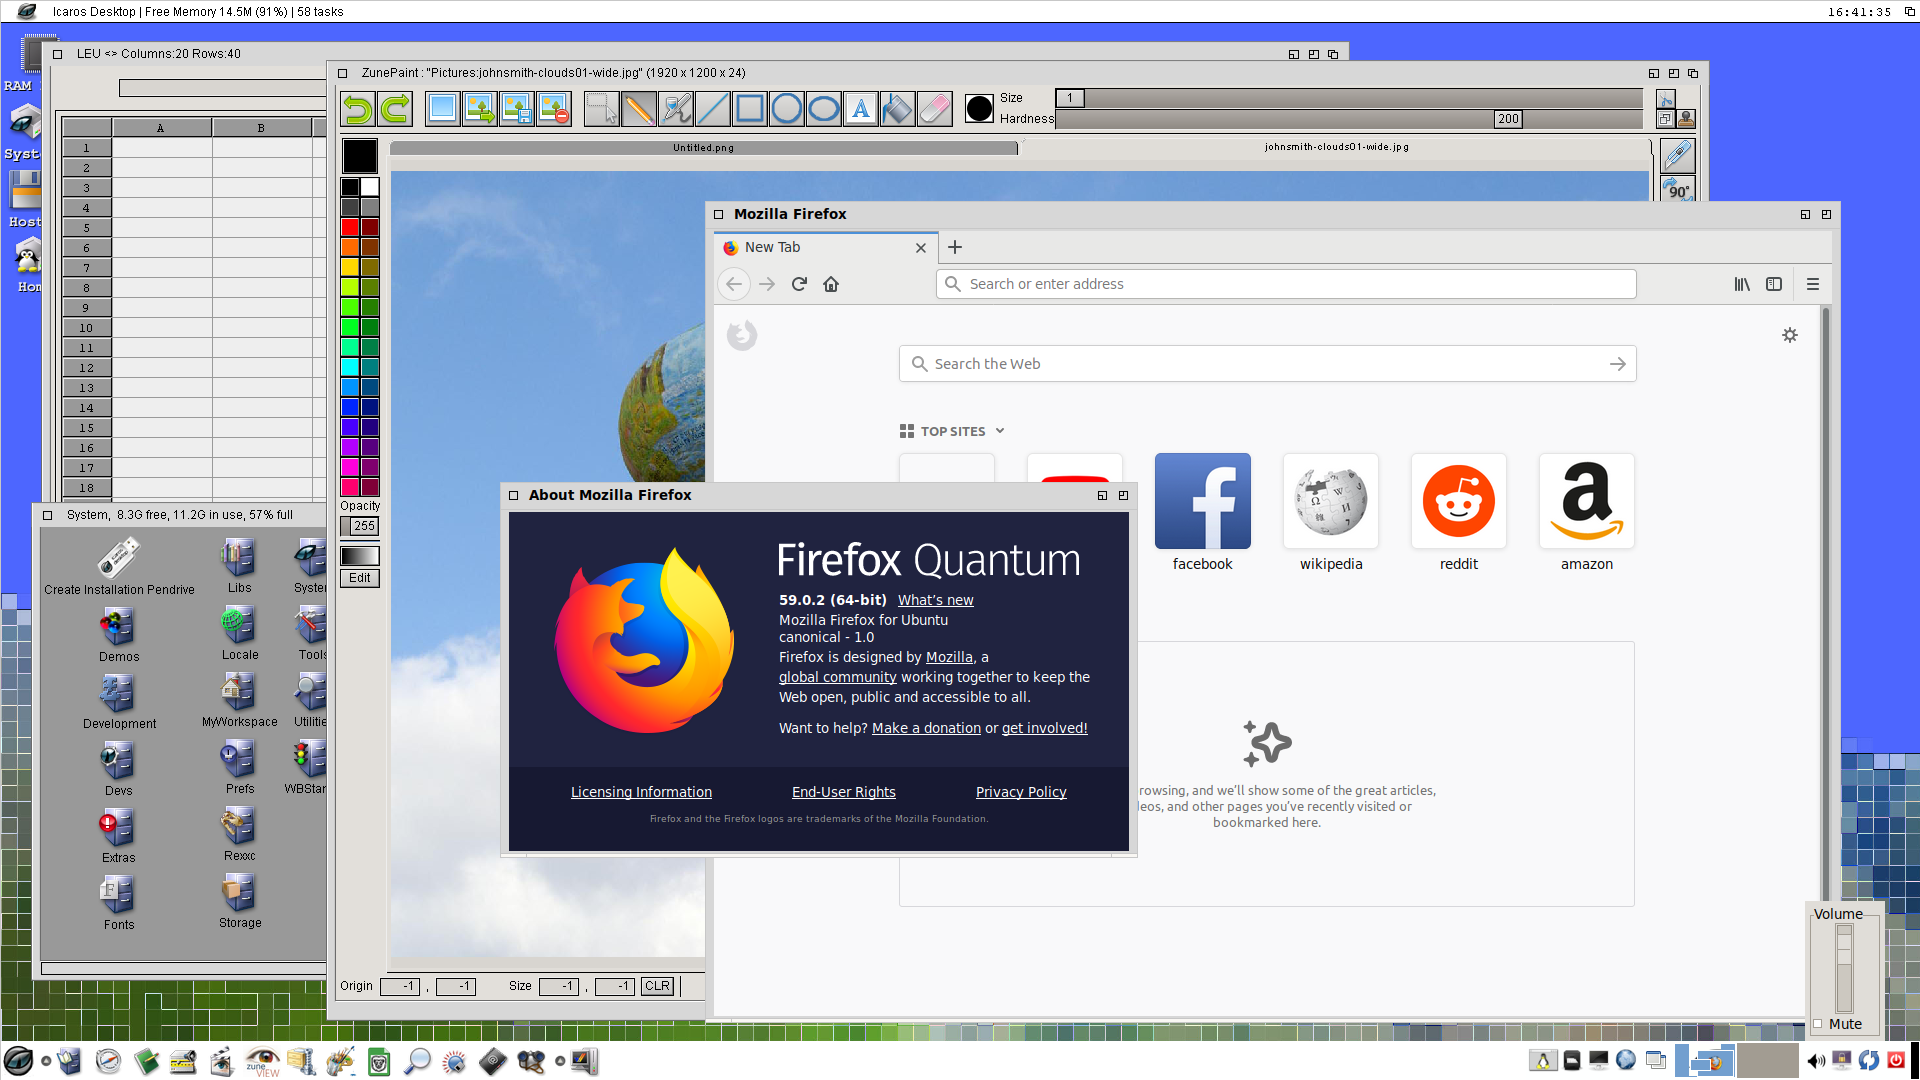Open a new Firefox tab
This screenshot has width=1920, height=1080.
click(955, 247)
